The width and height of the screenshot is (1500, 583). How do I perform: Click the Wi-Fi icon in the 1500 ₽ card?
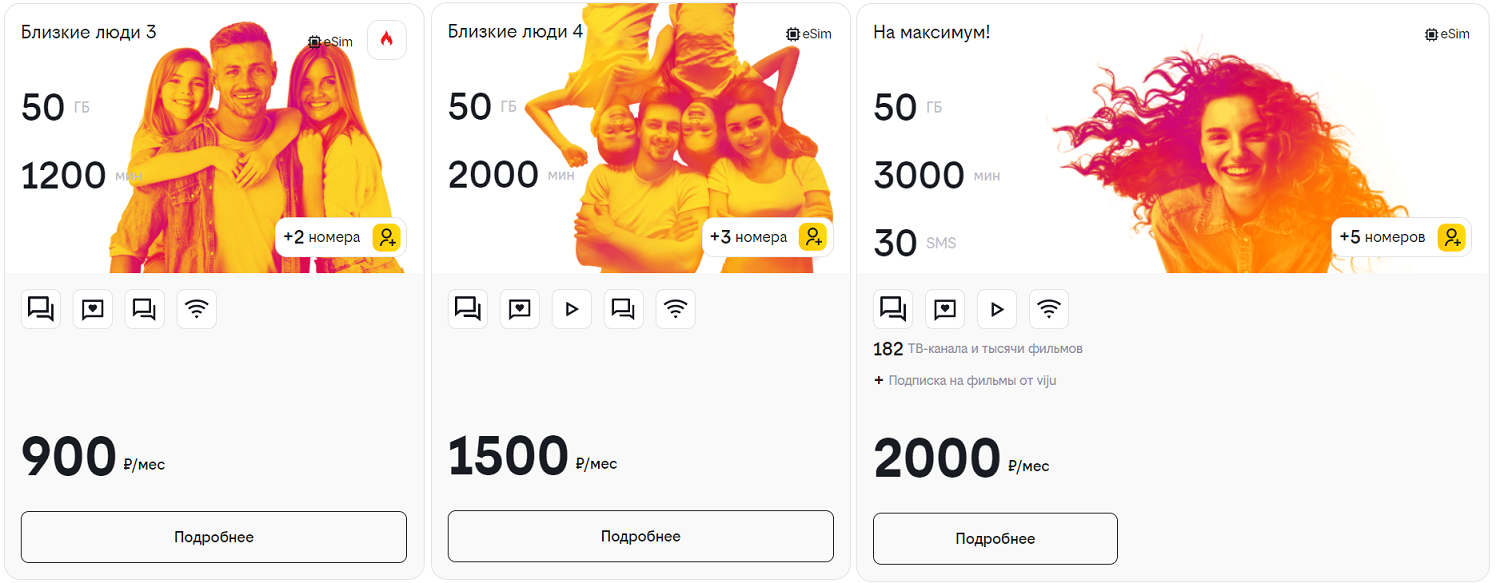[x=676, y=309]
